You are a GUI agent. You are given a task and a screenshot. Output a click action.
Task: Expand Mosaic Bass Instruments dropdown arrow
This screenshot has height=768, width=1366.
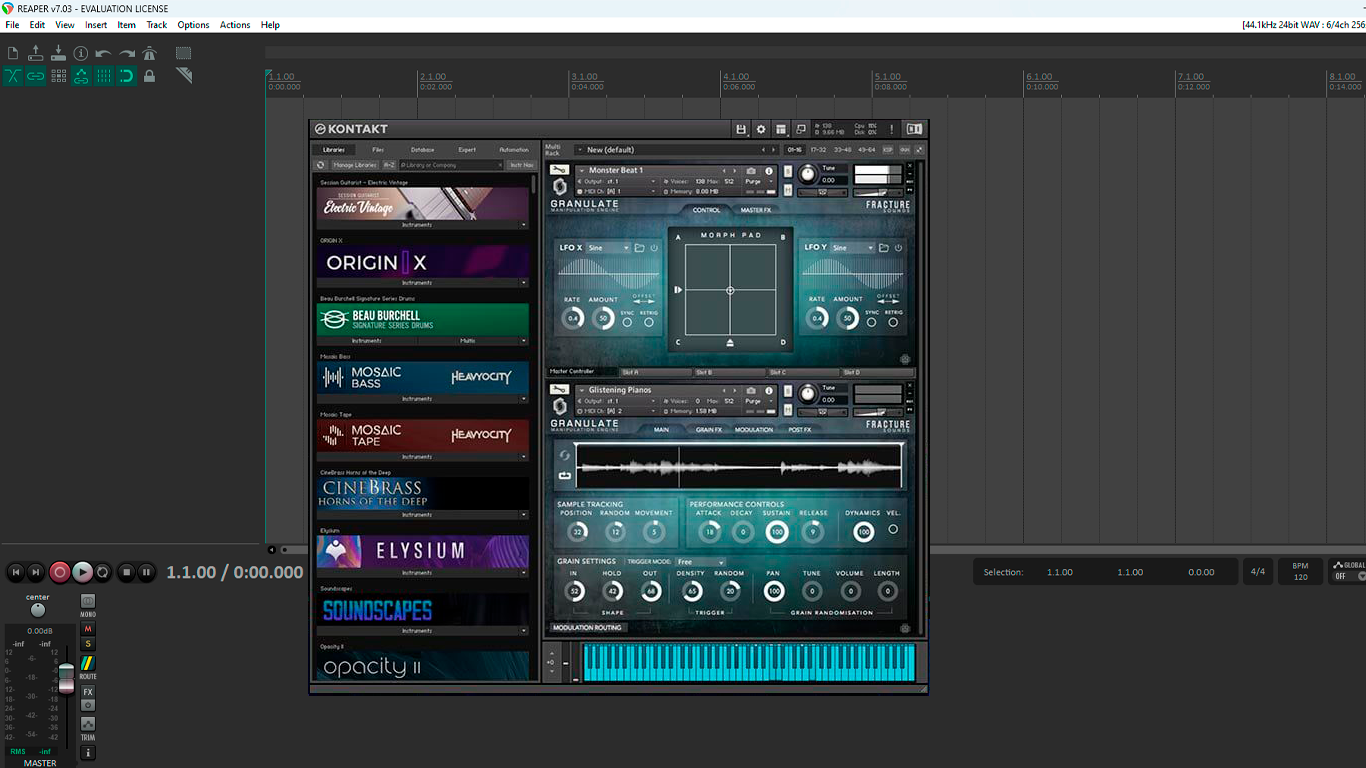pyautogui.click(x=523, y=399)
